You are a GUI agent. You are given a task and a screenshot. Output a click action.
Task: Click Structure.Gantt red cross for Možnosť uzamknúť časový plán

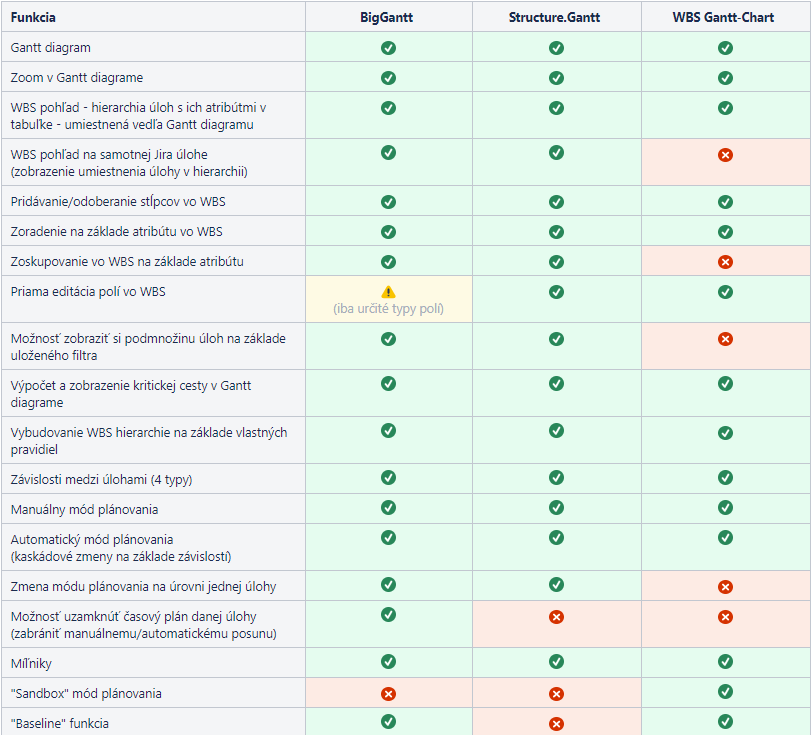tap(557, 617)
